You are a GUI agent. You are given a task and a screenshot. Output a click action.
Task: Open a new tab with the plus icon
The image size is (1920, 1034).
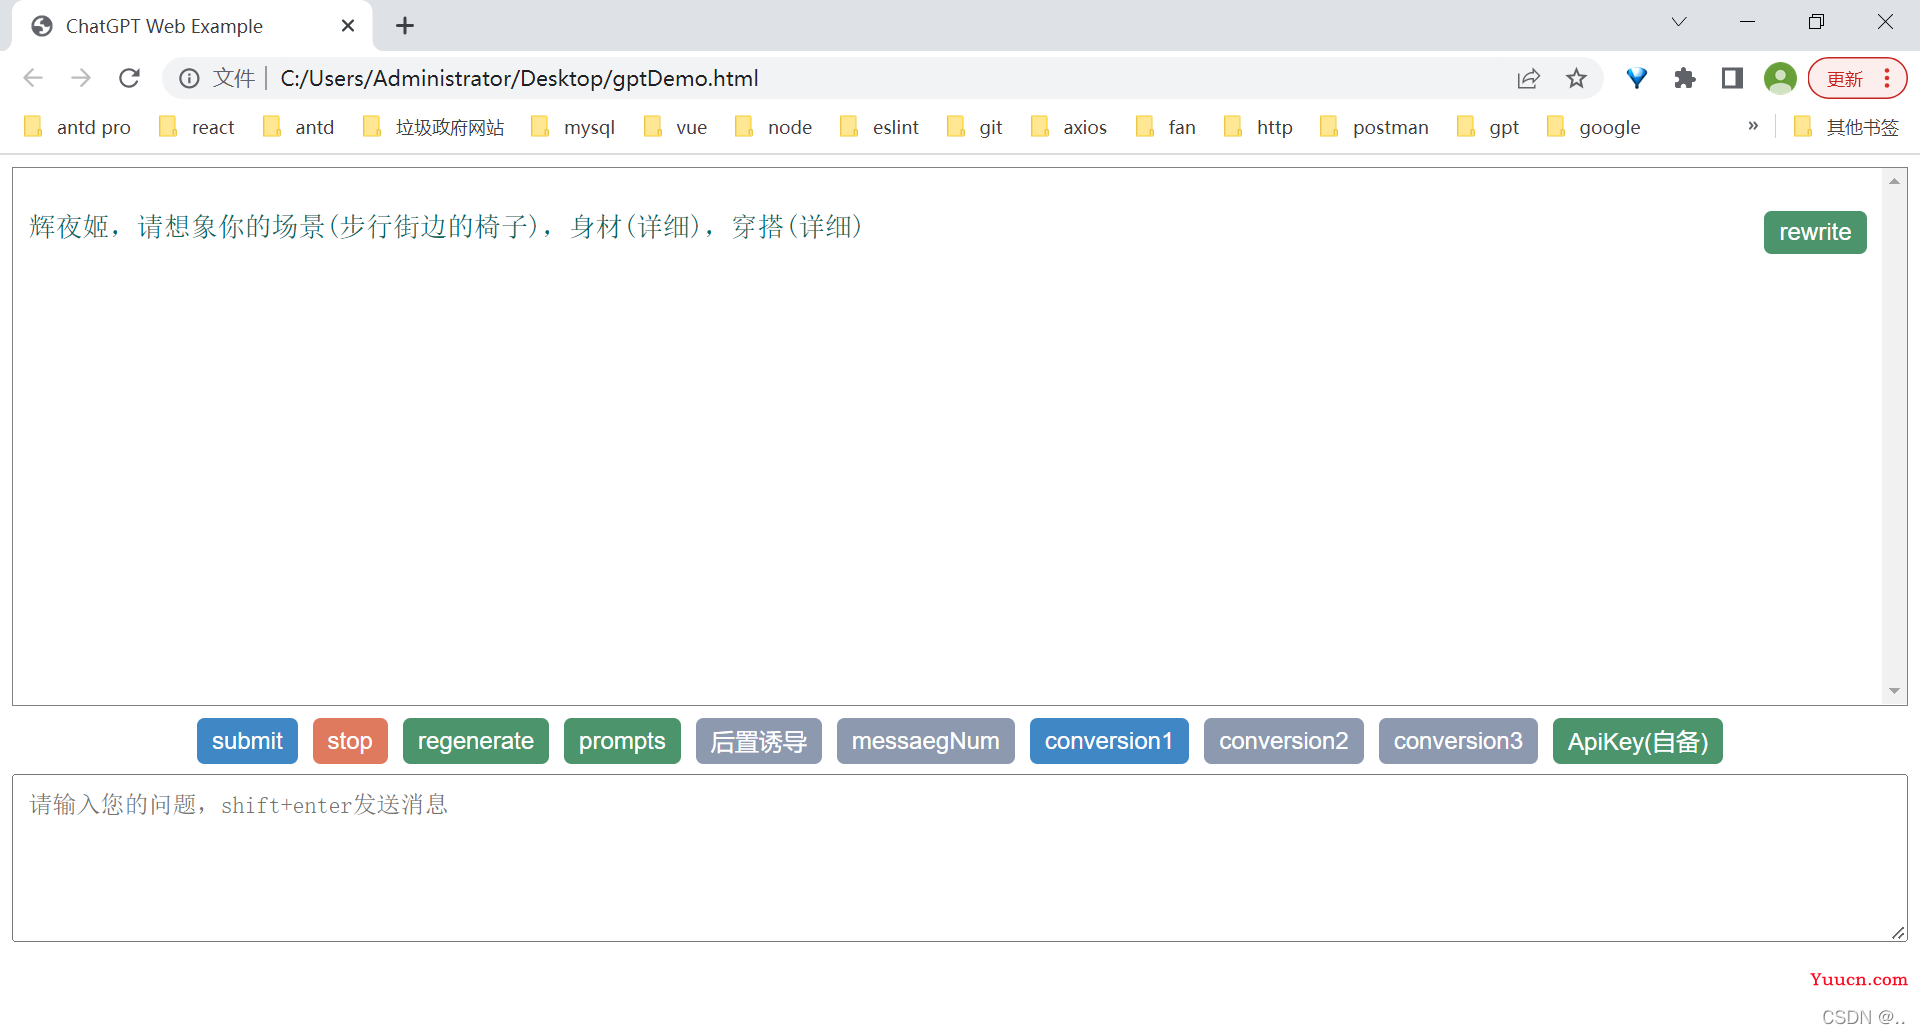(x=404, y=26)
